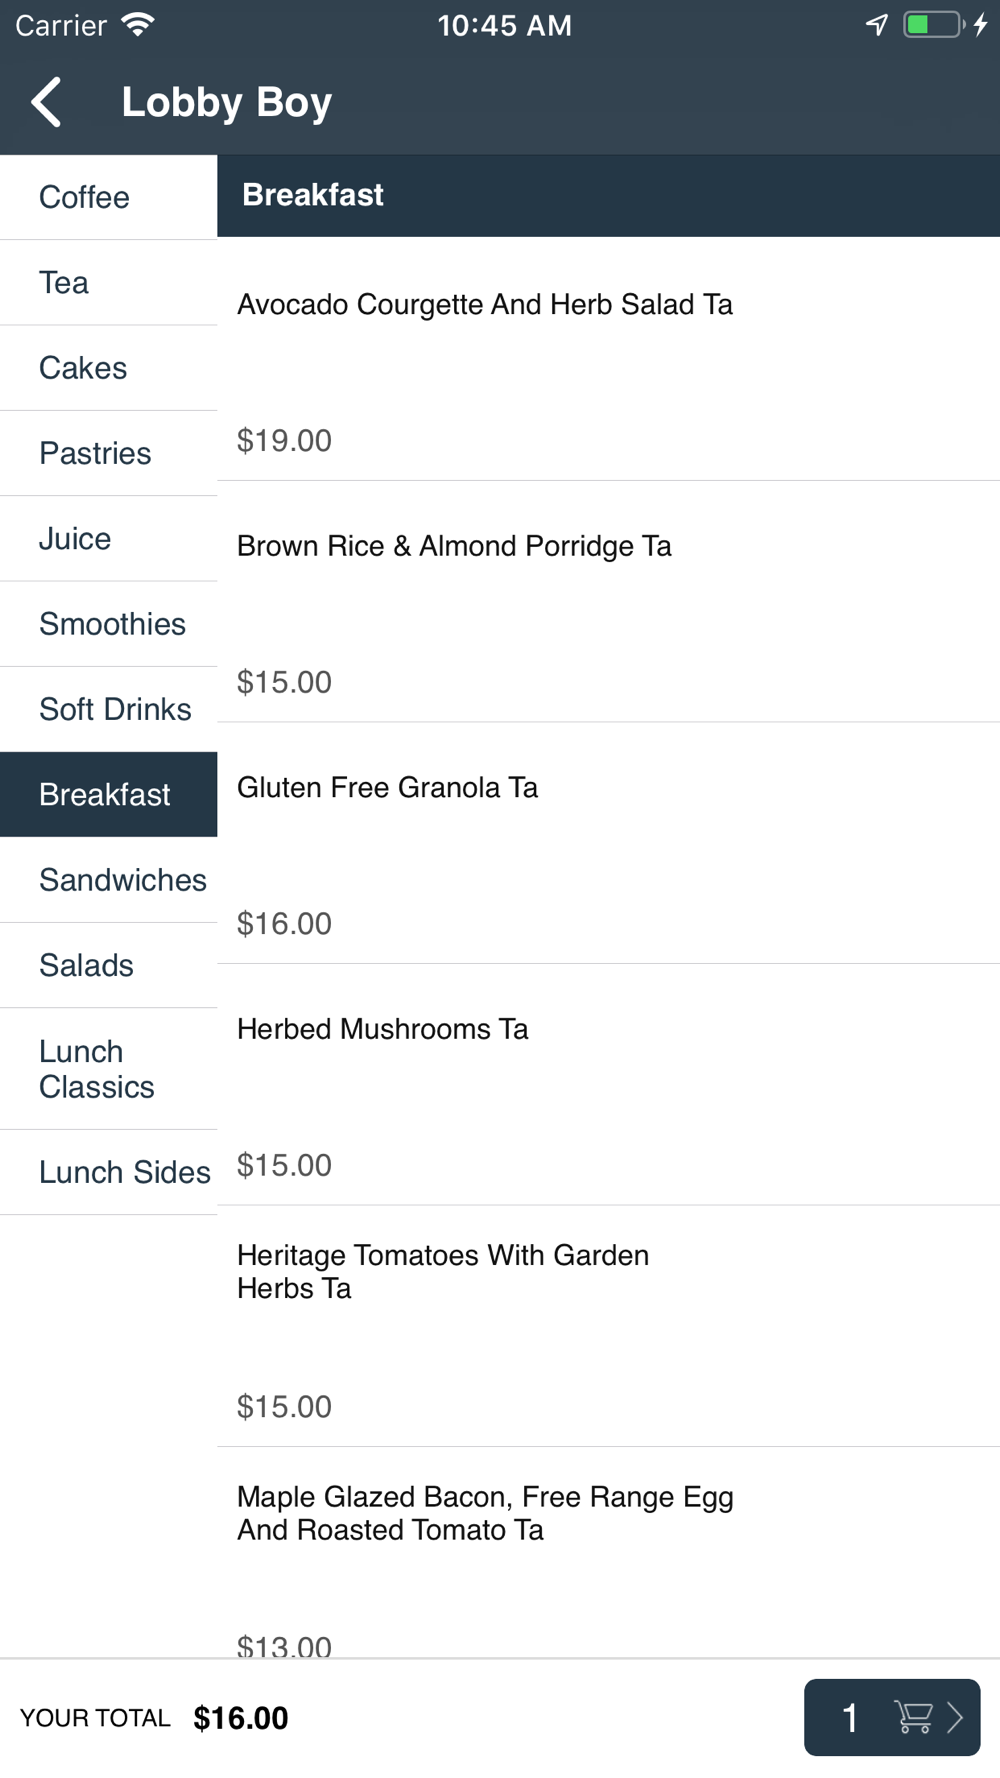
Task: Go back using the left arrow icon
Action: coord(46,102)
